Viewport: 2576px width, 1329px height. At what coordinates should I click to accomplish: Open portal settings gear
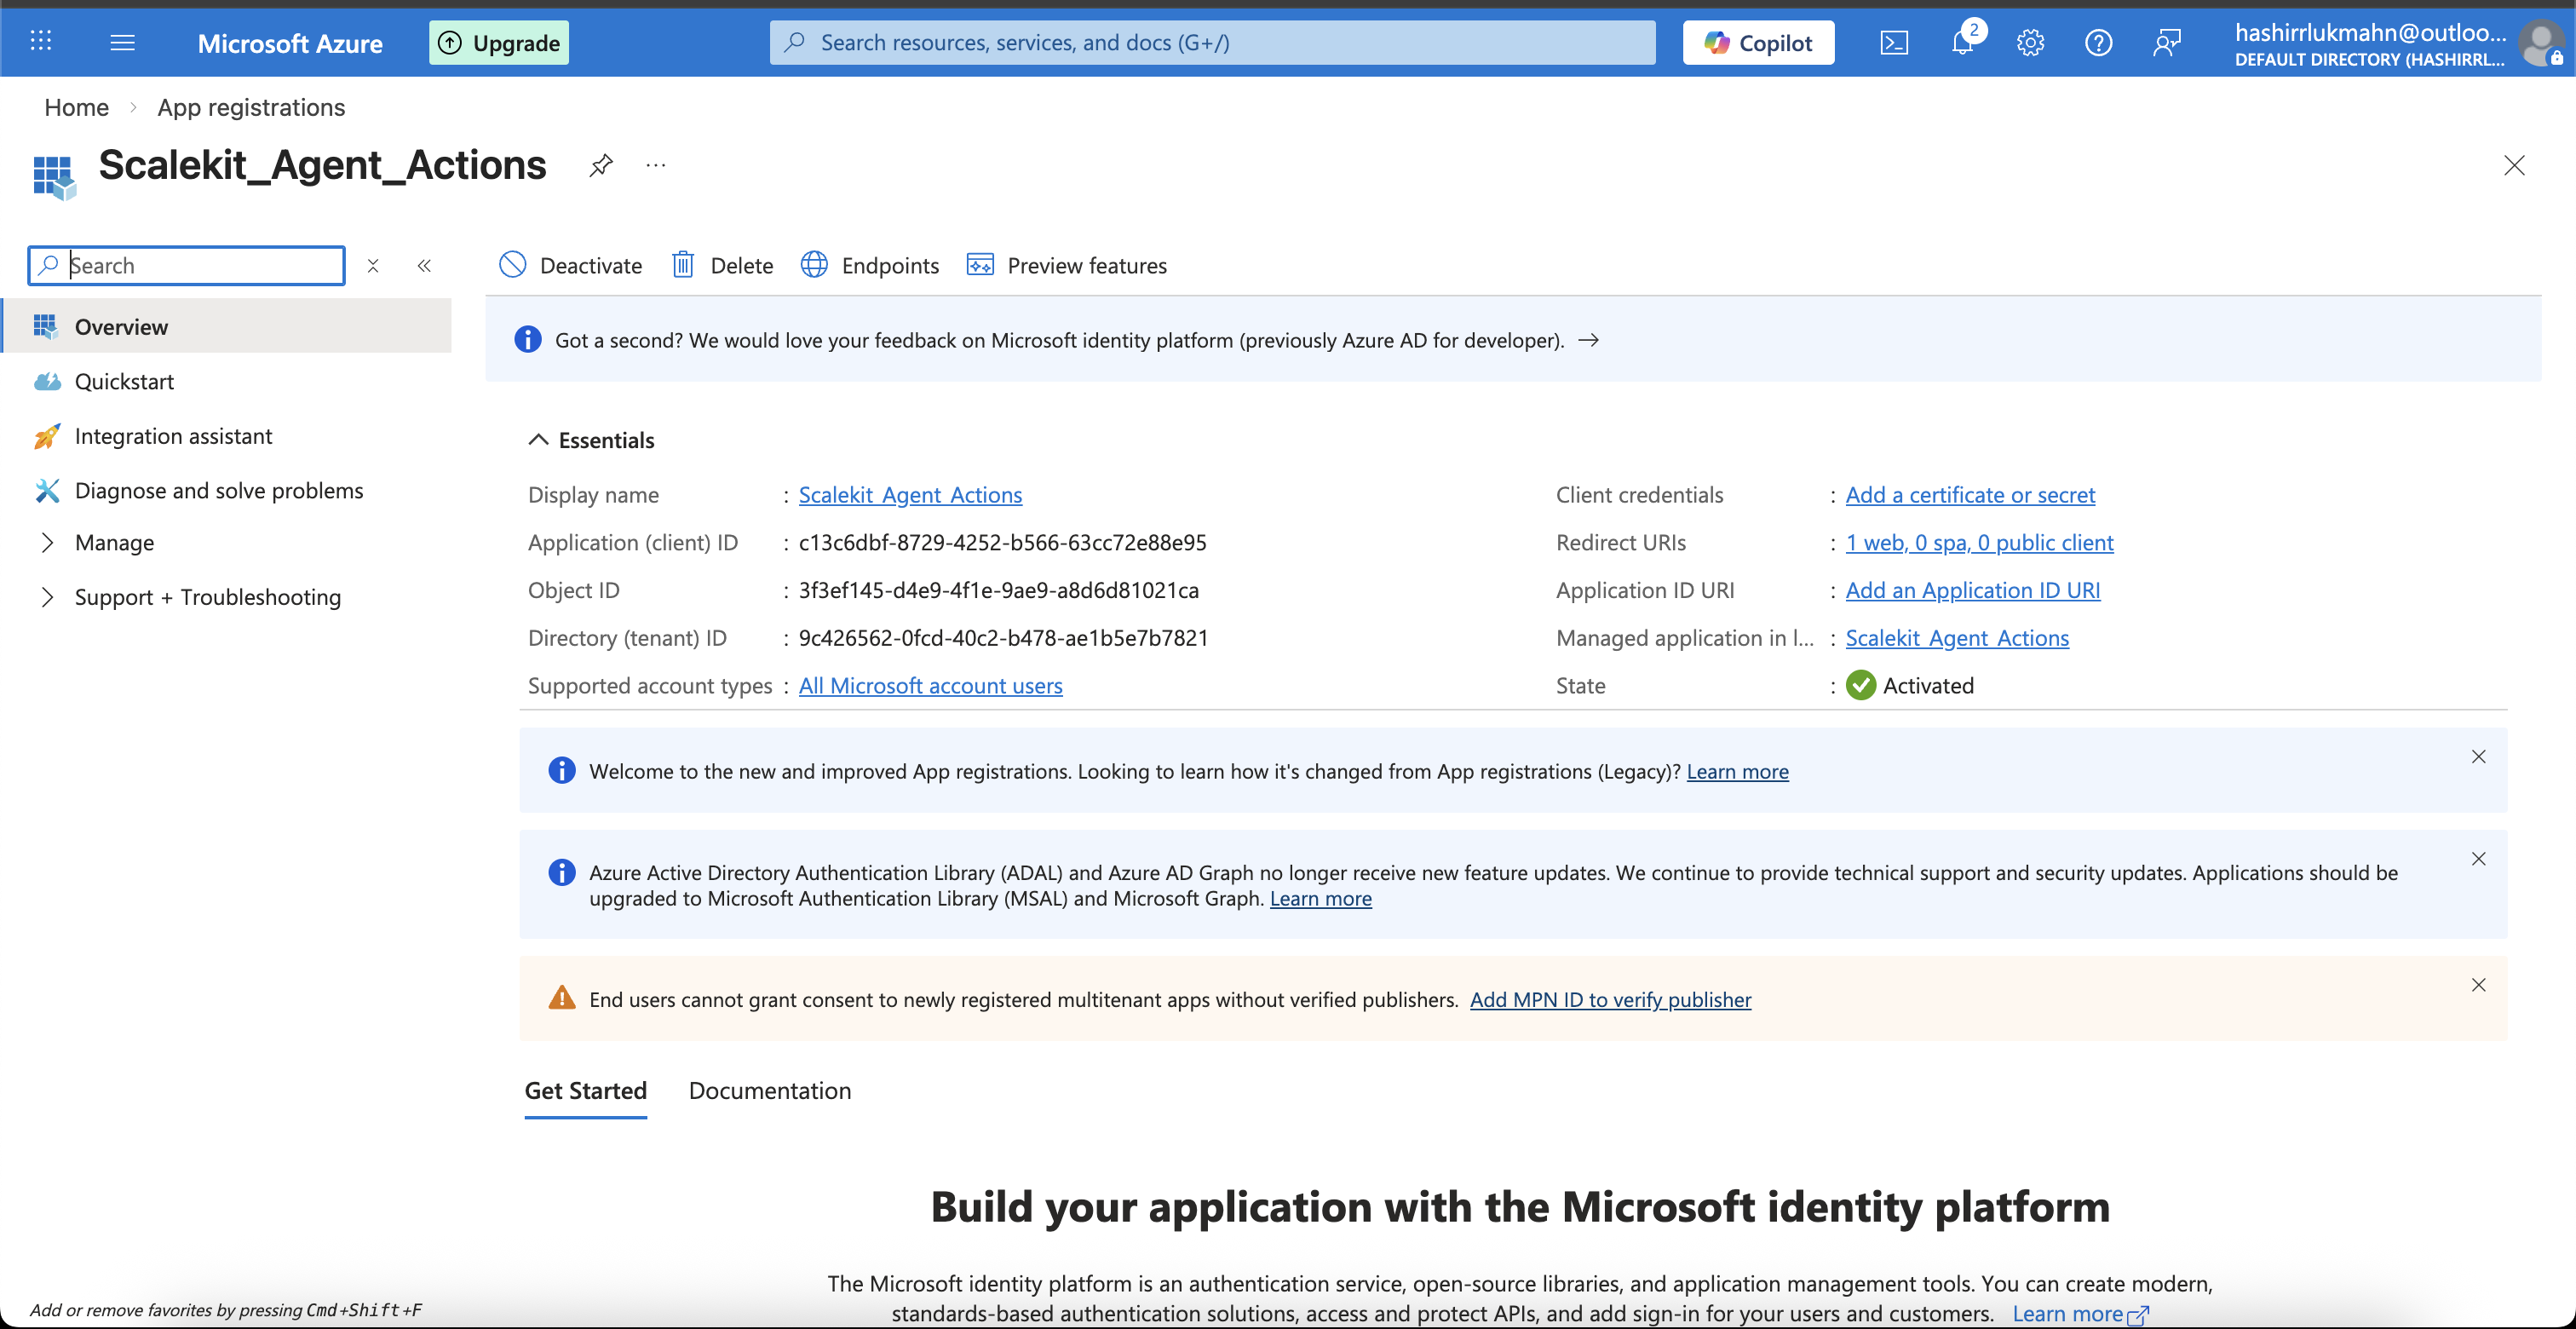pyautogui.click(x=2030, y=42)
